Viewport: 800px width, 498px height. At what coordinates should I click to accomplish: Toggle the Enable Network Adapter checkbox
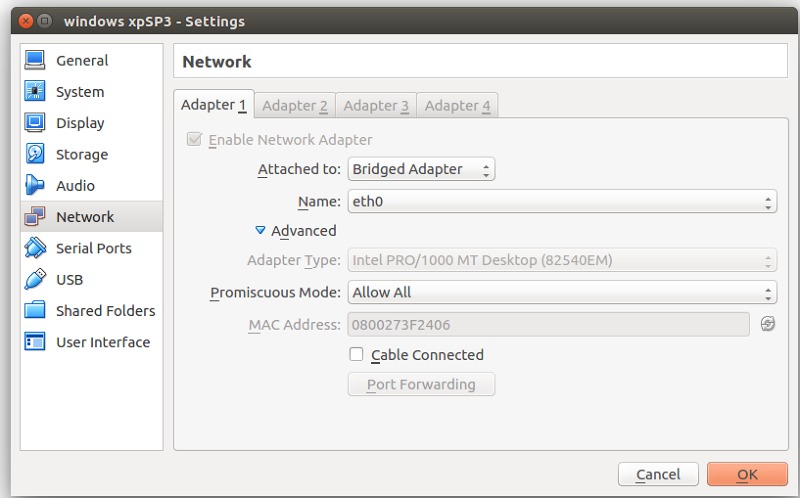[x=194, y=140]
